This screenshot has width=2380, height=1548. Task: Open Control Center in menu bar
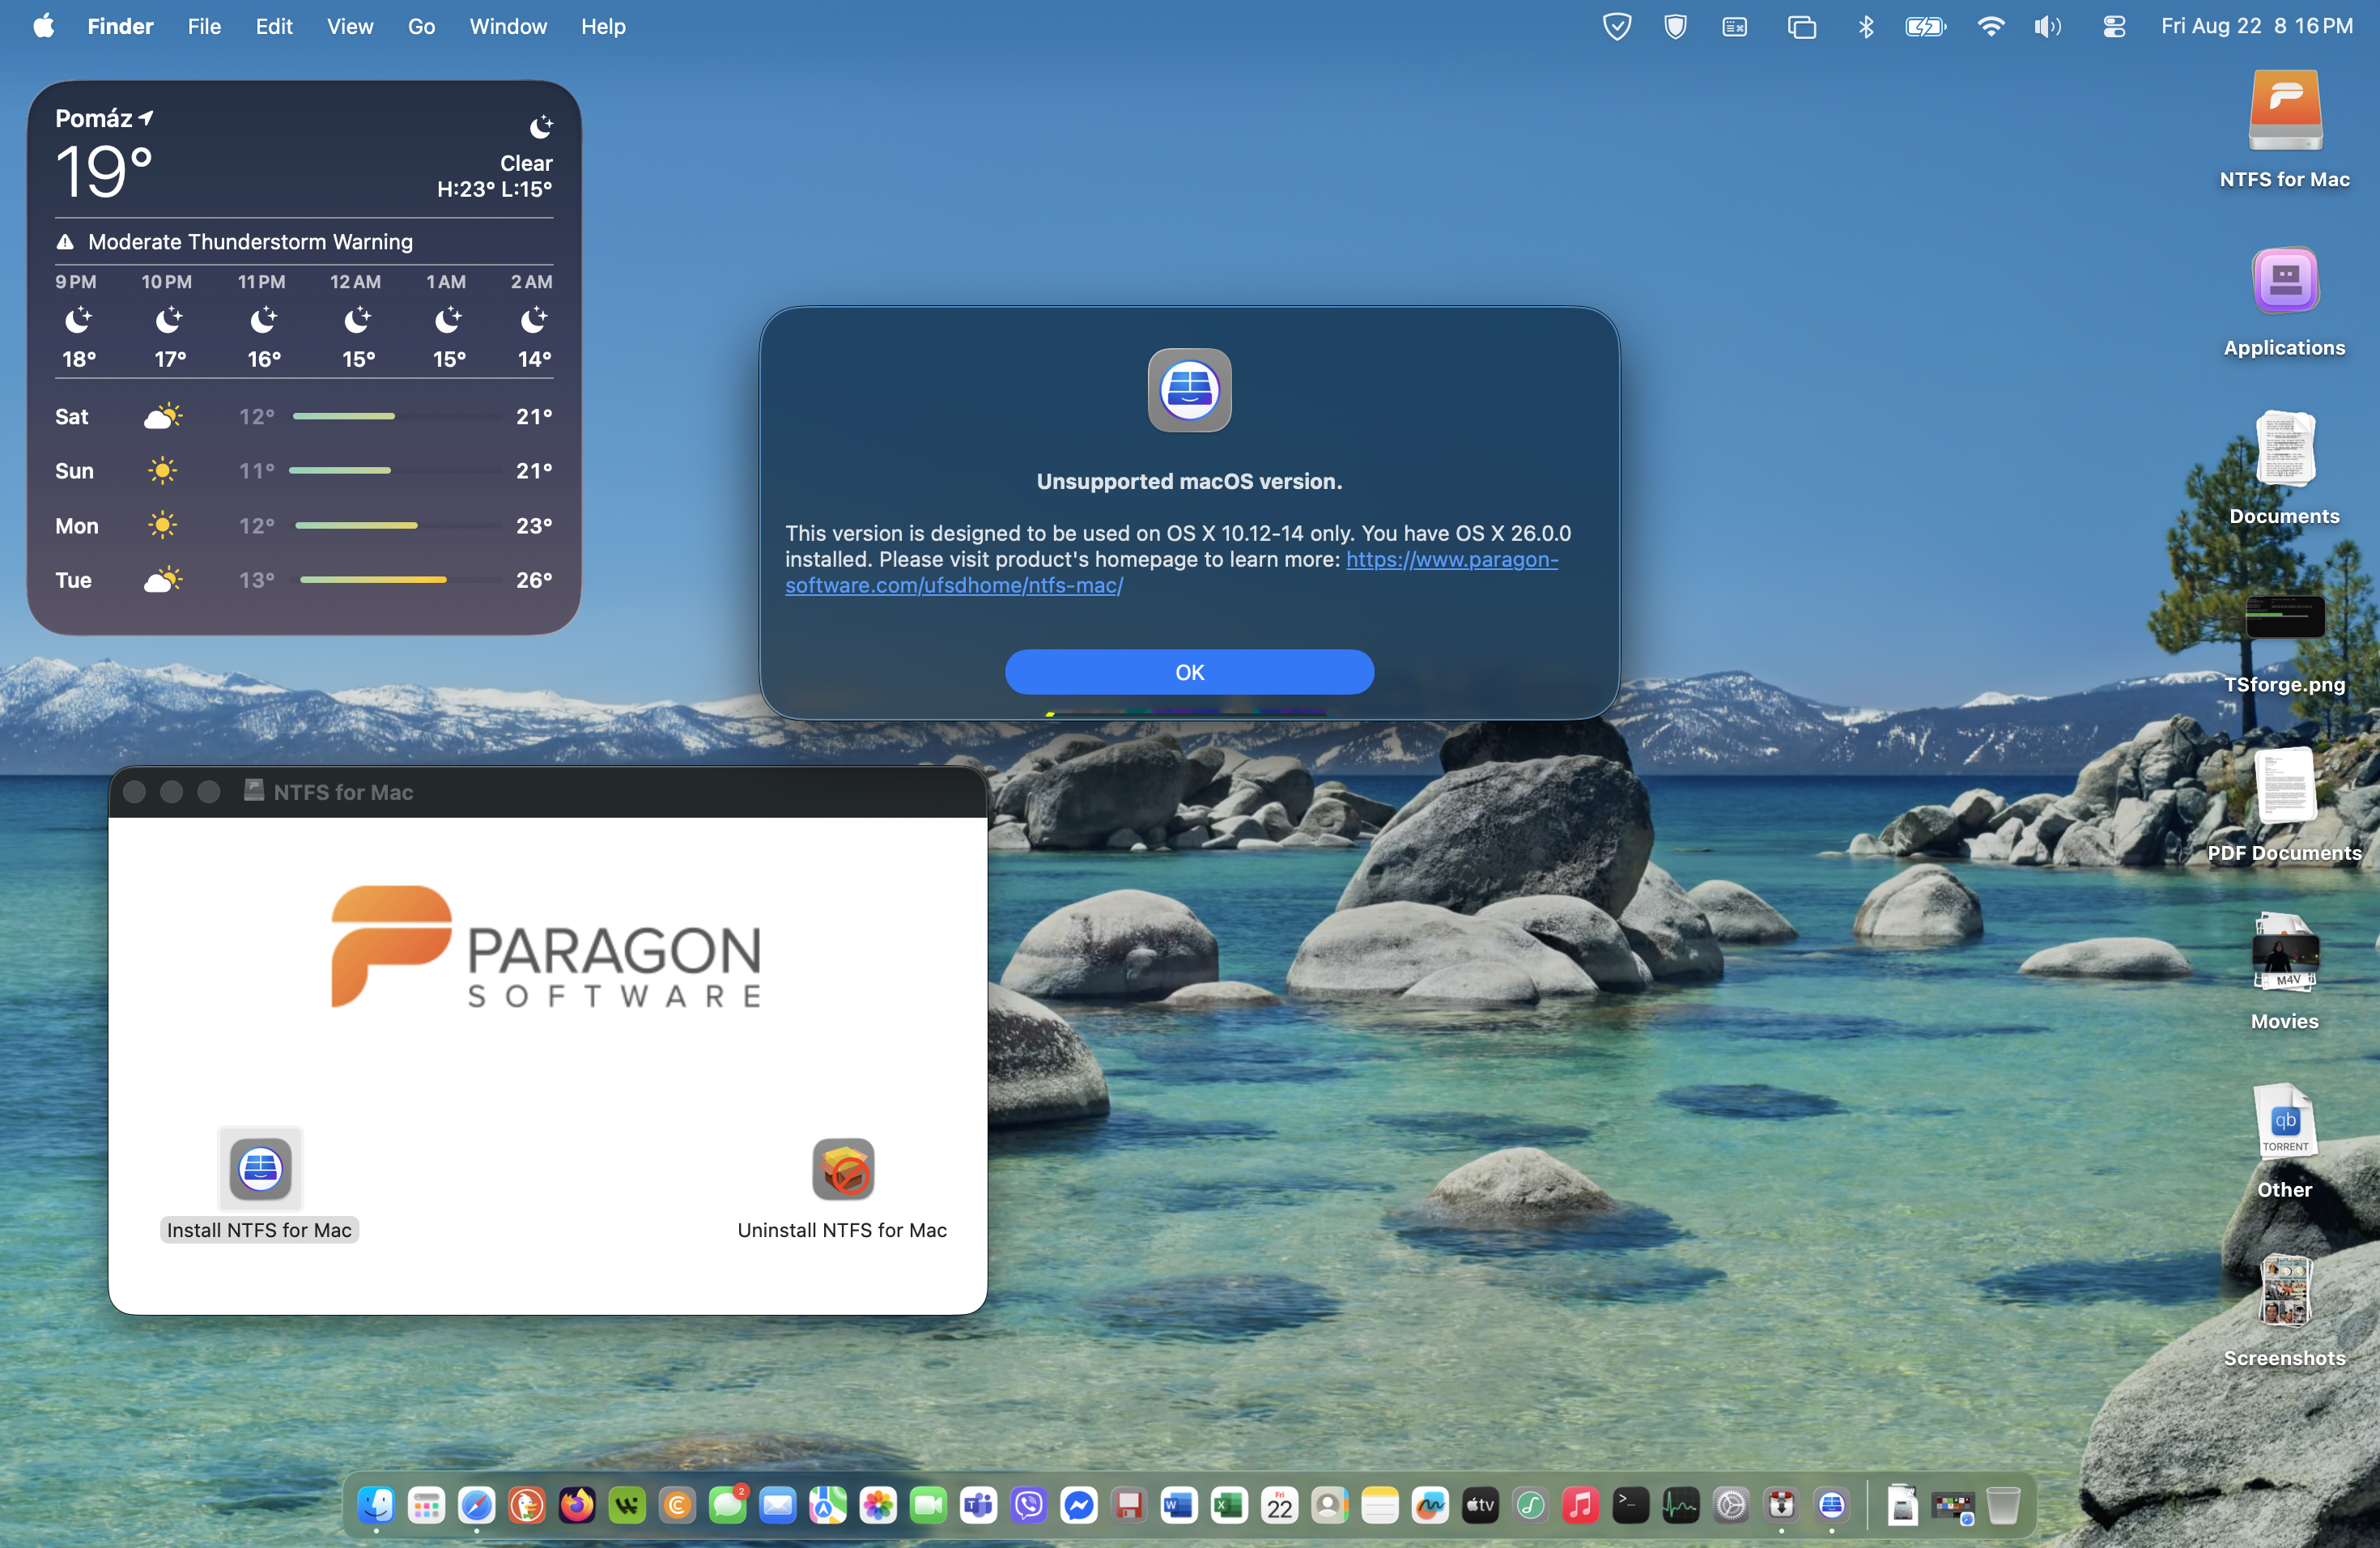coord(2113,26)
